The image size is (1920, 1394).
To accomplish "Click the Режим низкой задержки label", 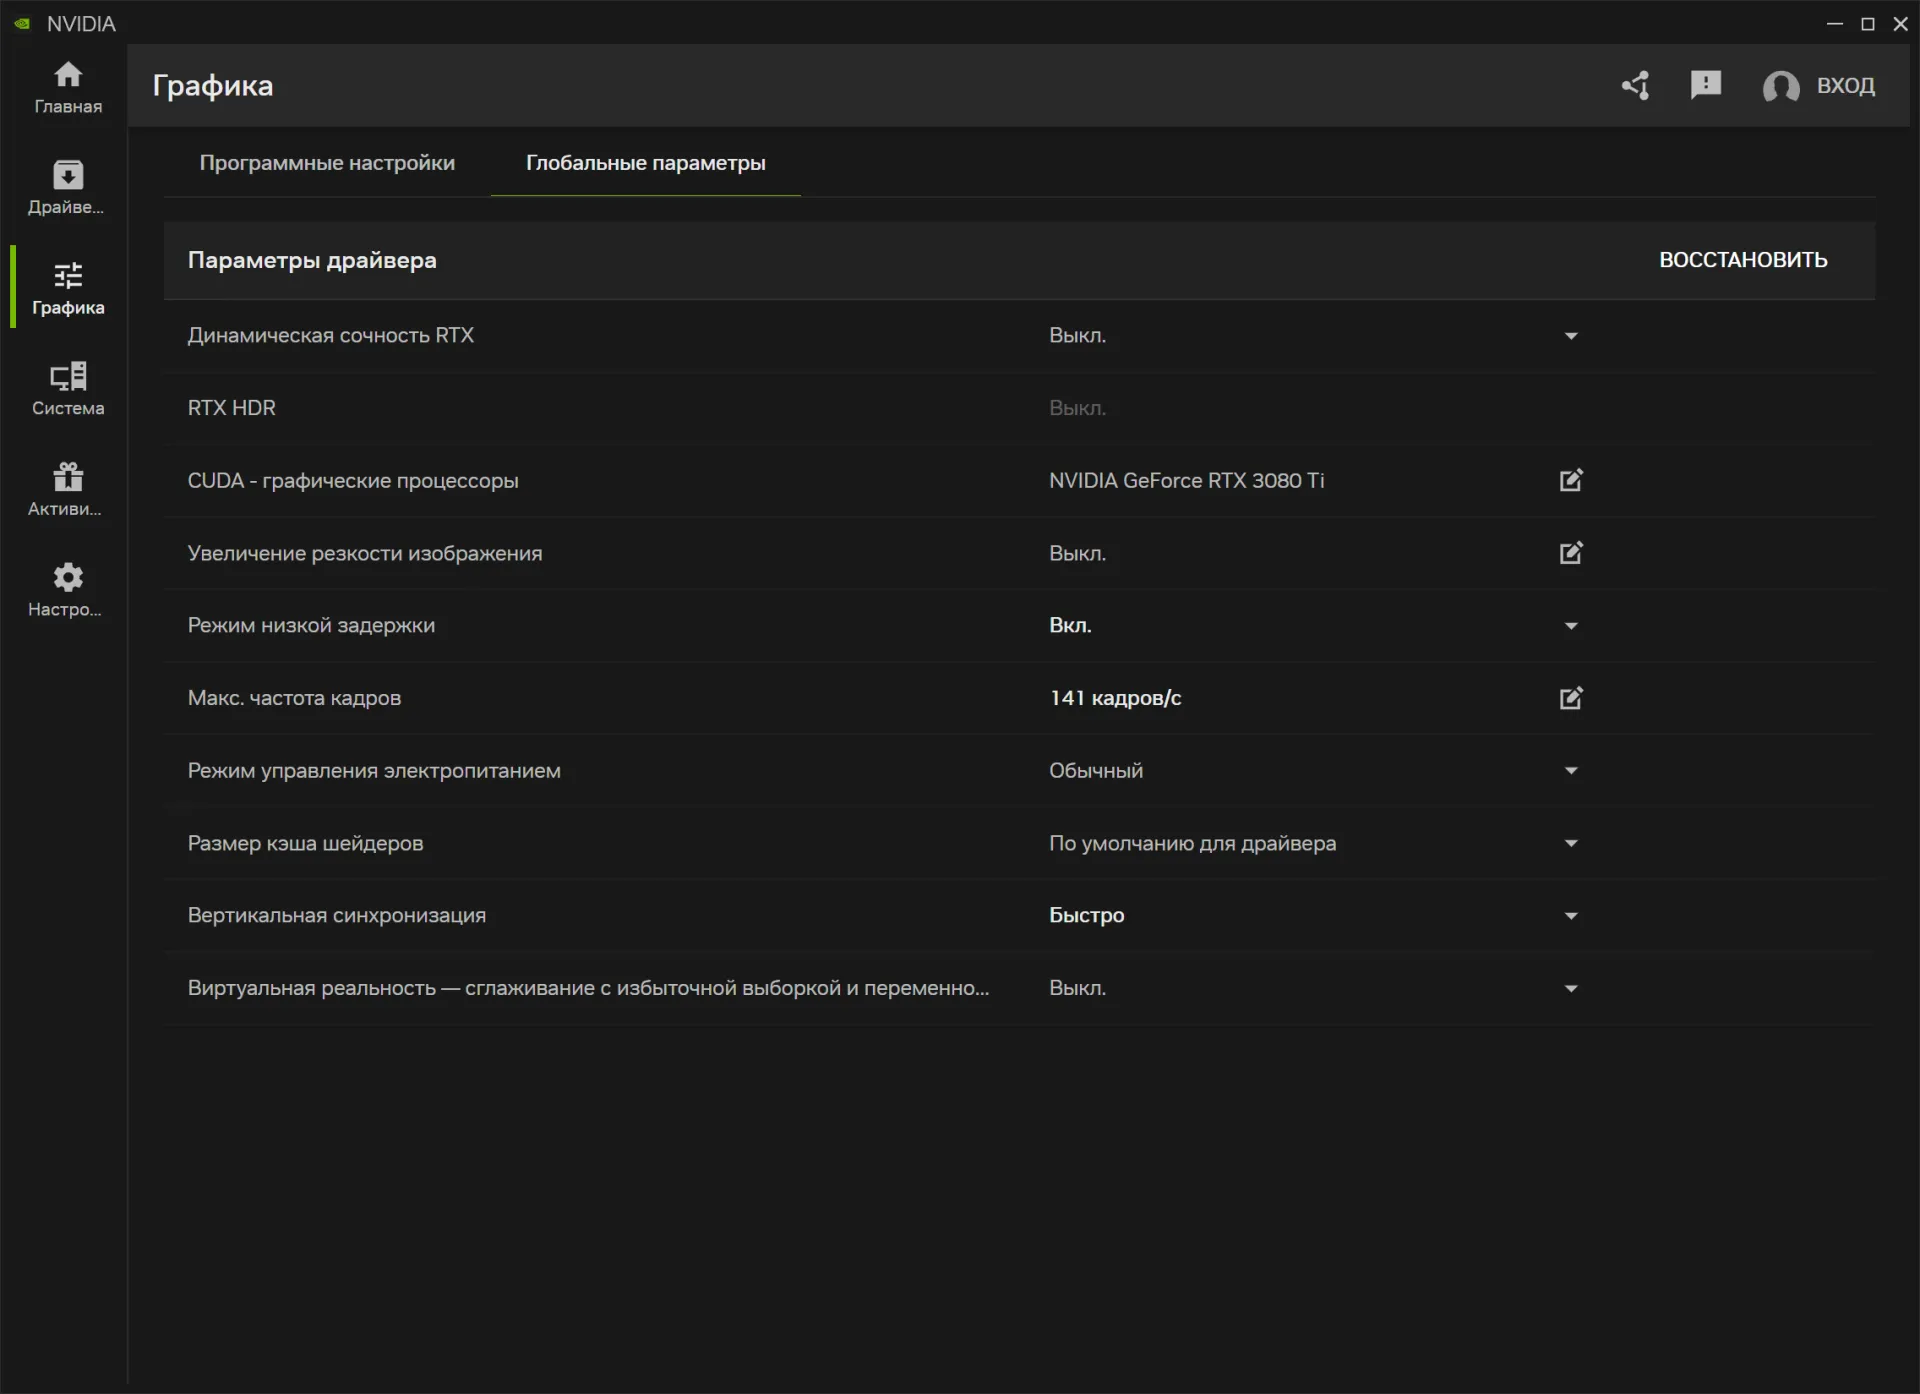I will pos(311,626).
